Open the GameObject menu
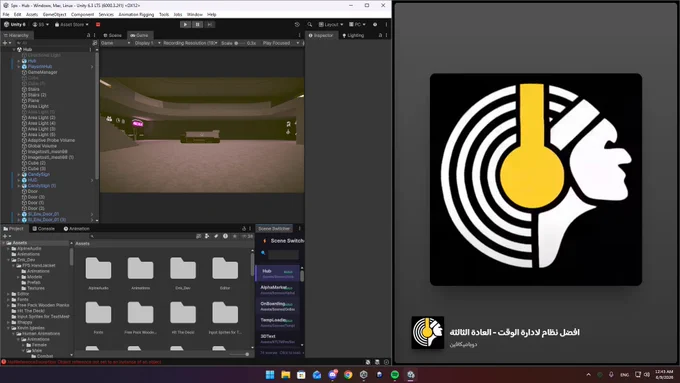 tap(55, 14)
